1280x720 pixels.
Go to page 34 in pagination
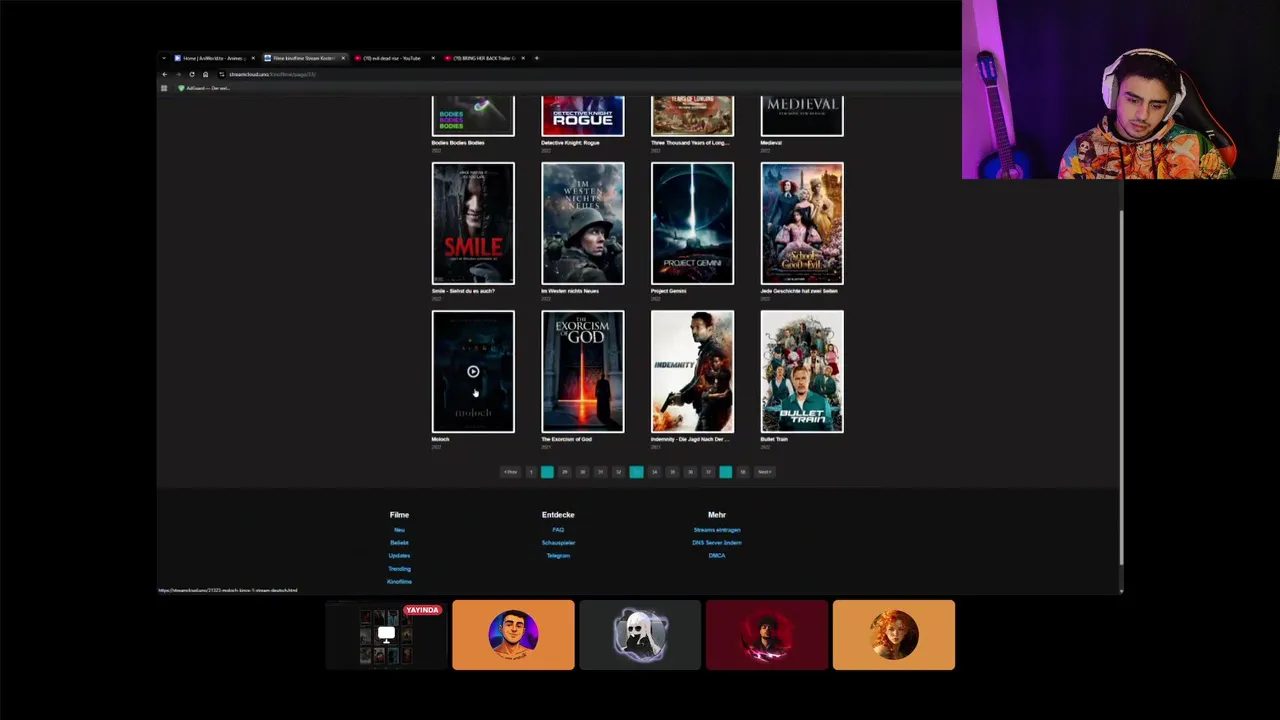655,472
